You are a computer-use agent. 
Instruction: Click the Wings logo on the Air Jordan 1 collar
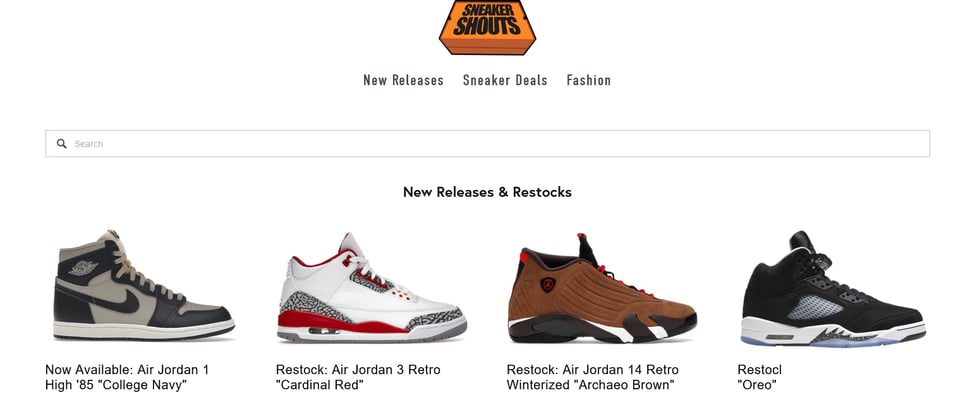[83, 268]
